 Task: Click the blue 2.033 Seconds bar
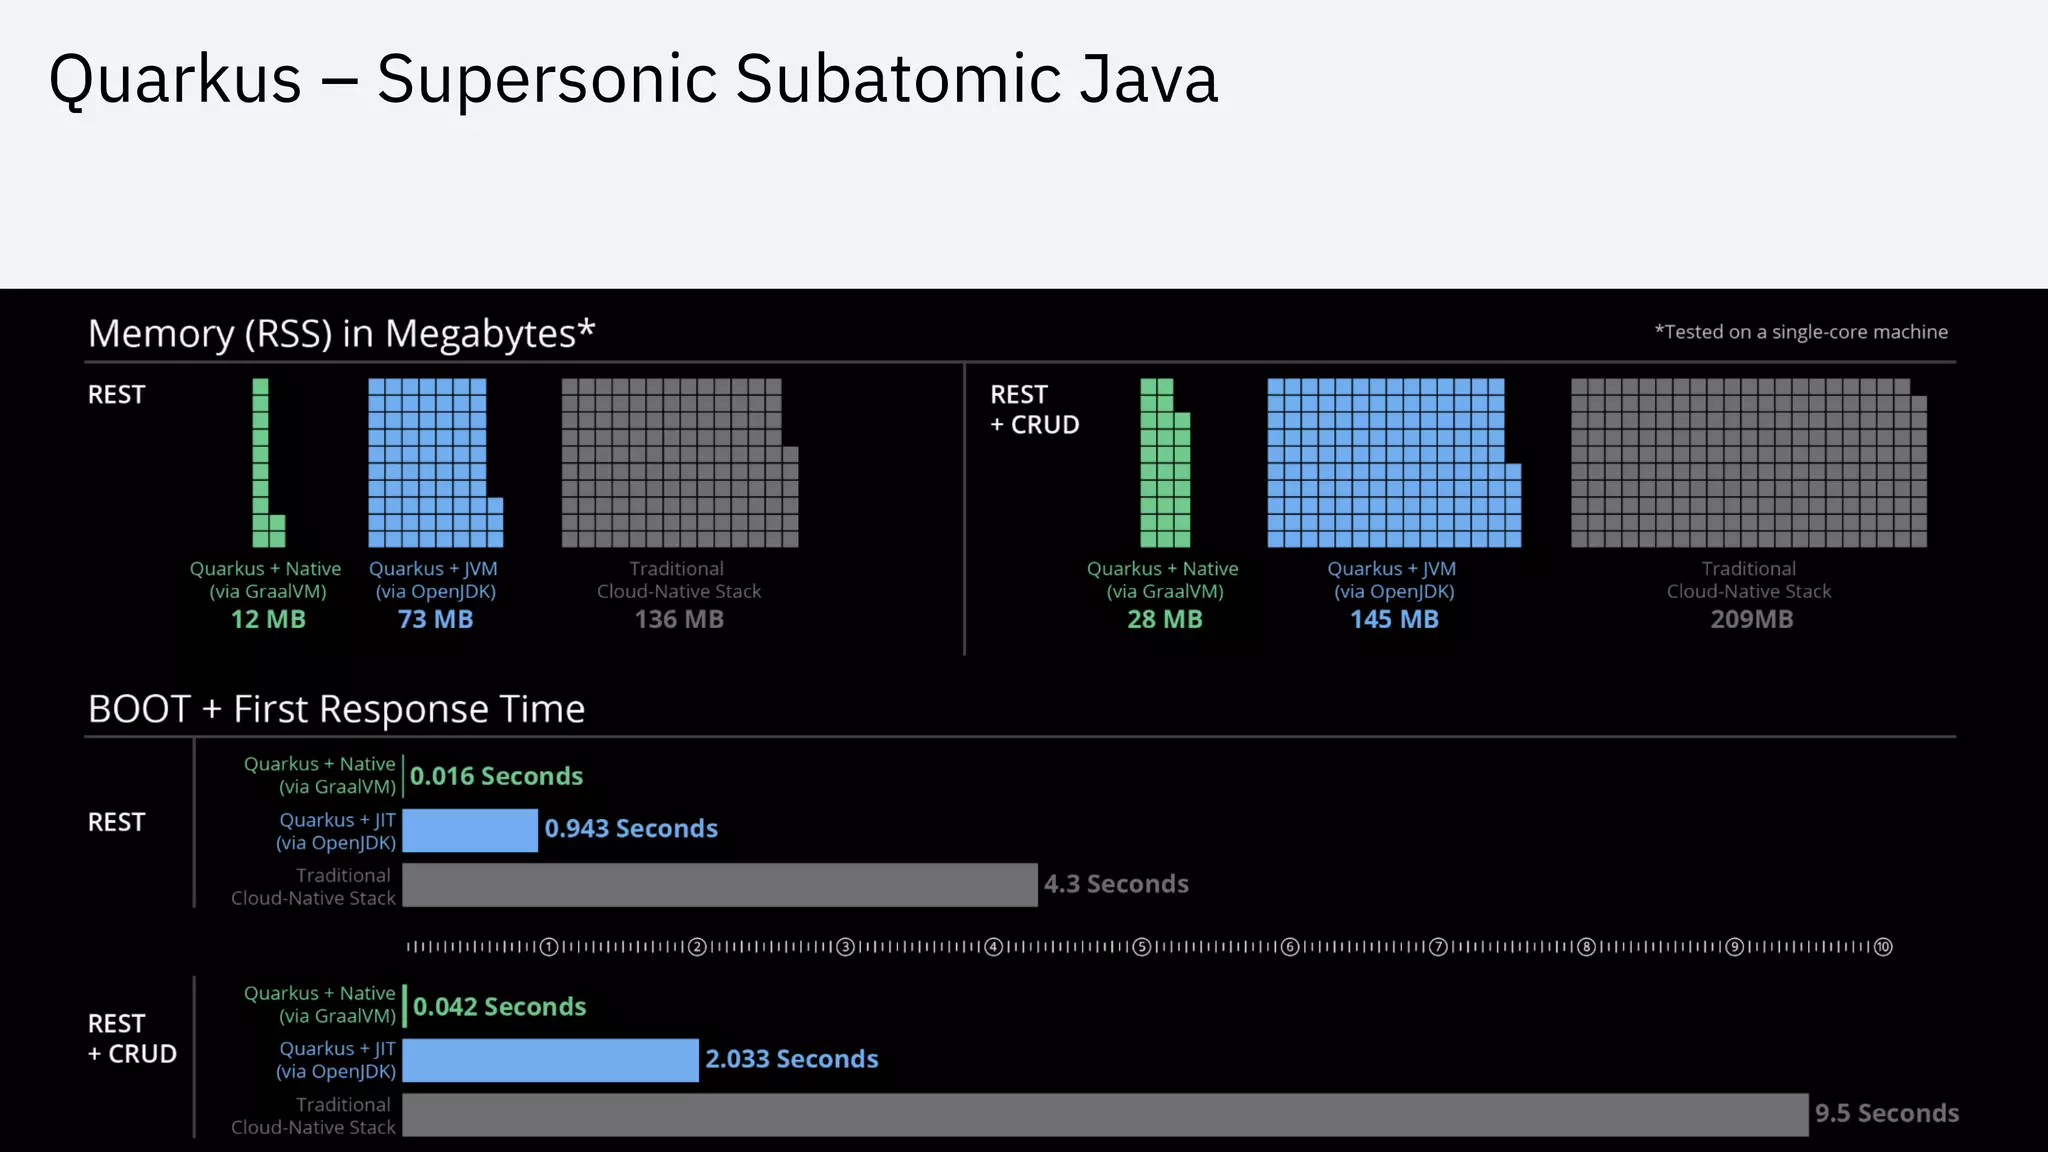pos(550,1060)
